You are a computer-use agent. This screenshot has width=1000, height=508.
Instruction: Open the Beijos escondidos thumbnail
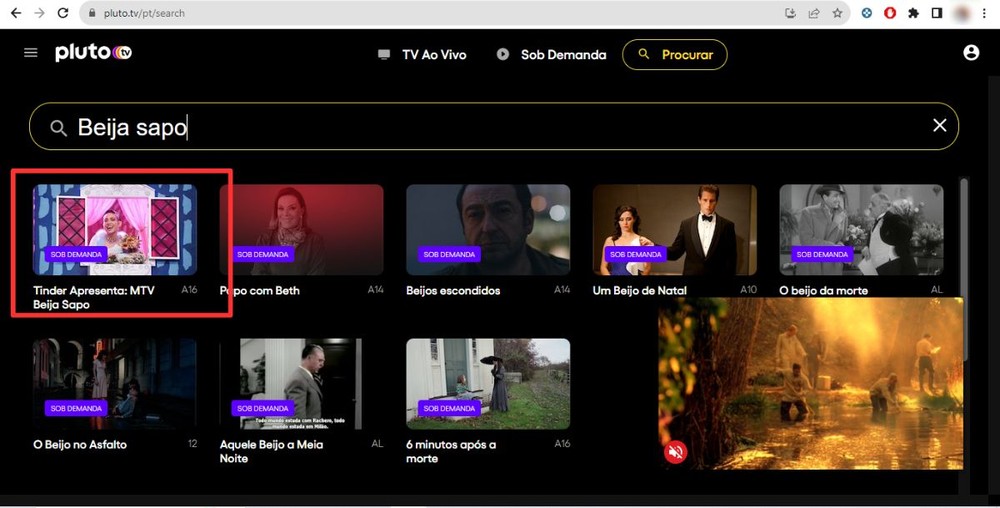click(488, 229)
